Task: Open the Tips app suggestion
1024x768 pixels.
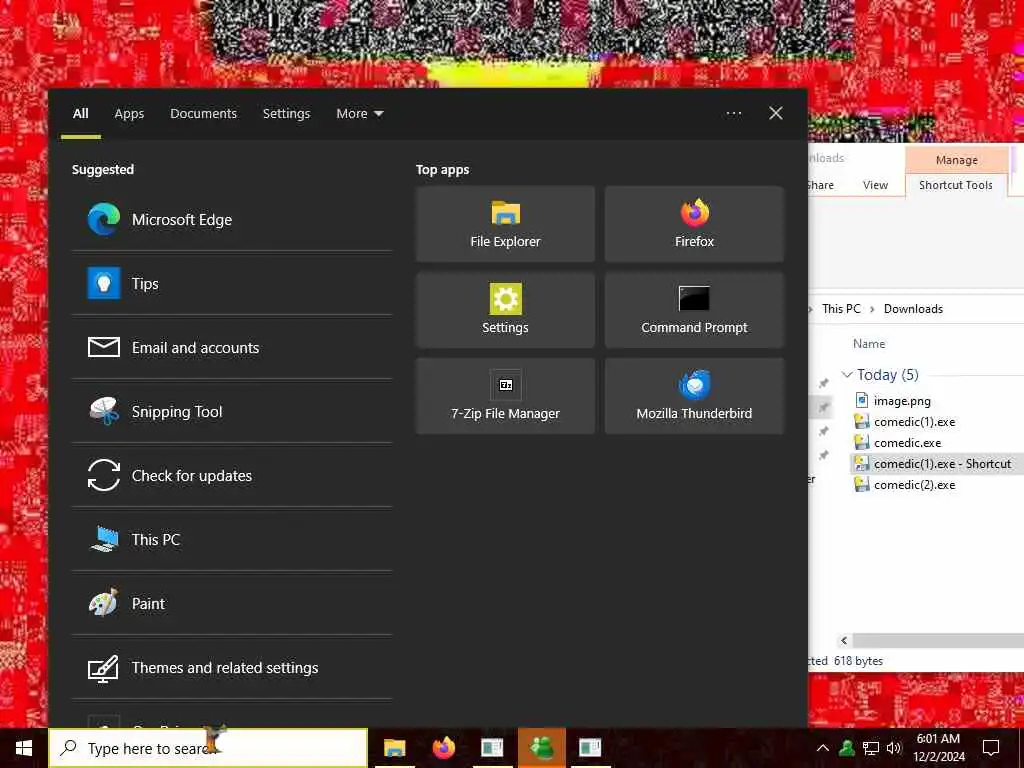Action: click(x=232, y=283)
